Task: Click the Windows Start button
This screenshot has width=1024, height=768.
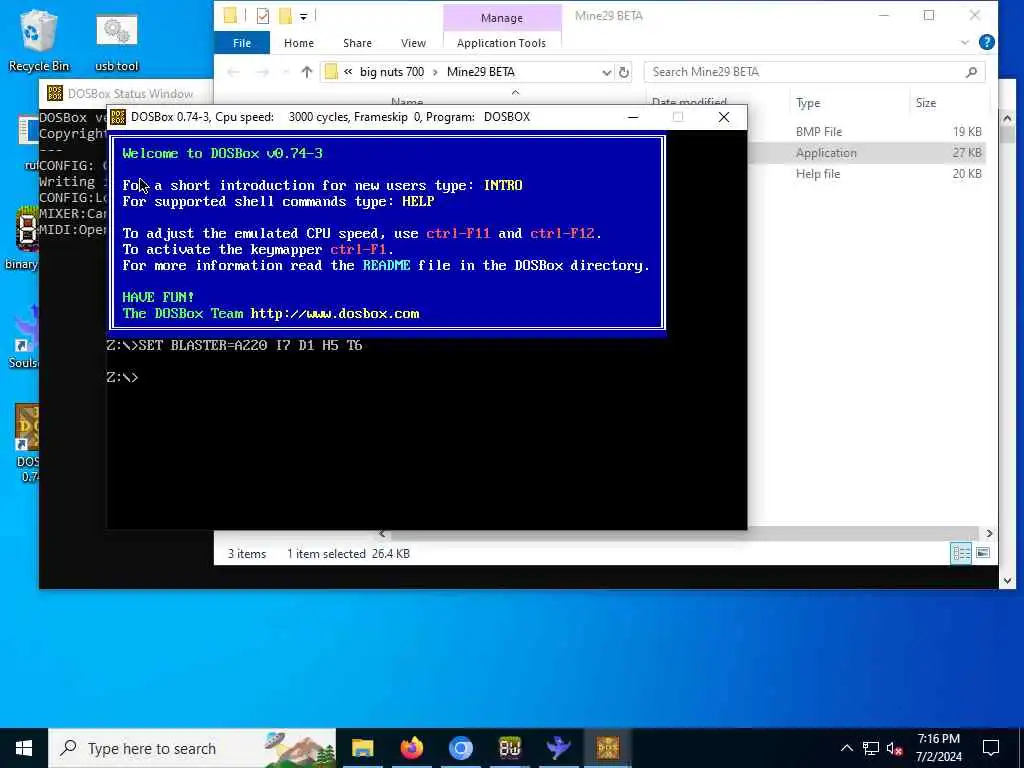Action: click(x=24, y=748)
